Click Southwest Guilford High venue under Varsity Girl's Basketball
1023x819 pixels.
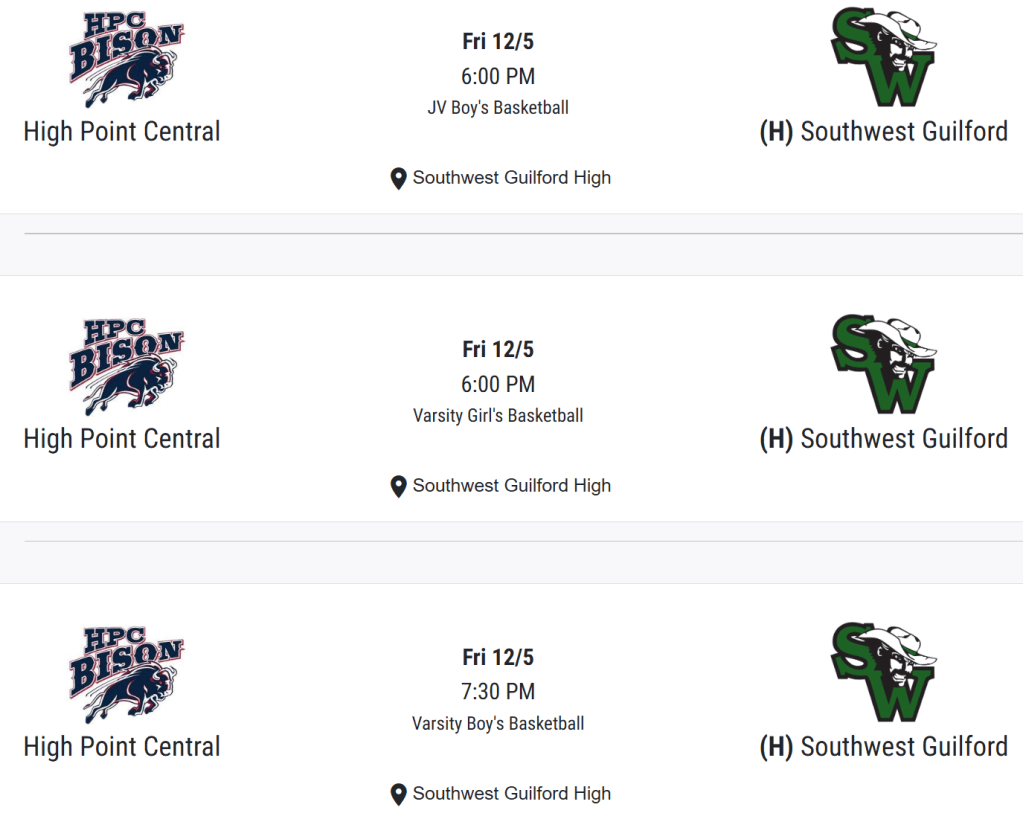pyautogui.click(x=511, y=486)
